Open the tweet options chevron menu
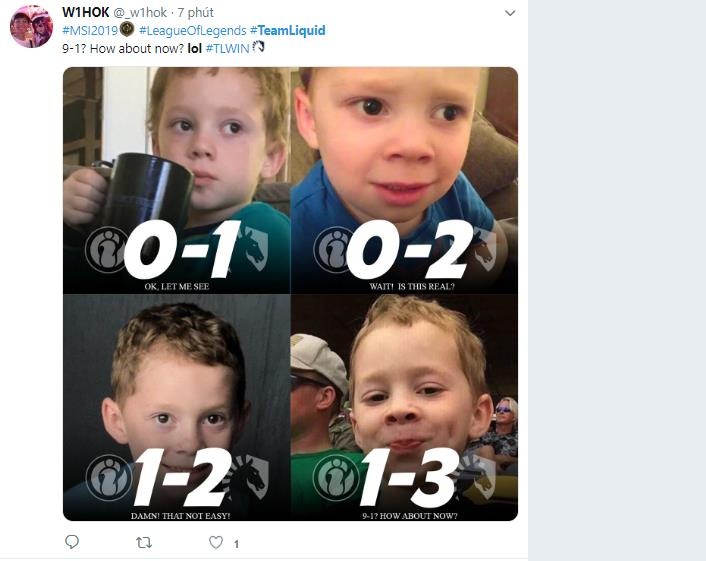 pyautogui.click(x=510, y=13)
